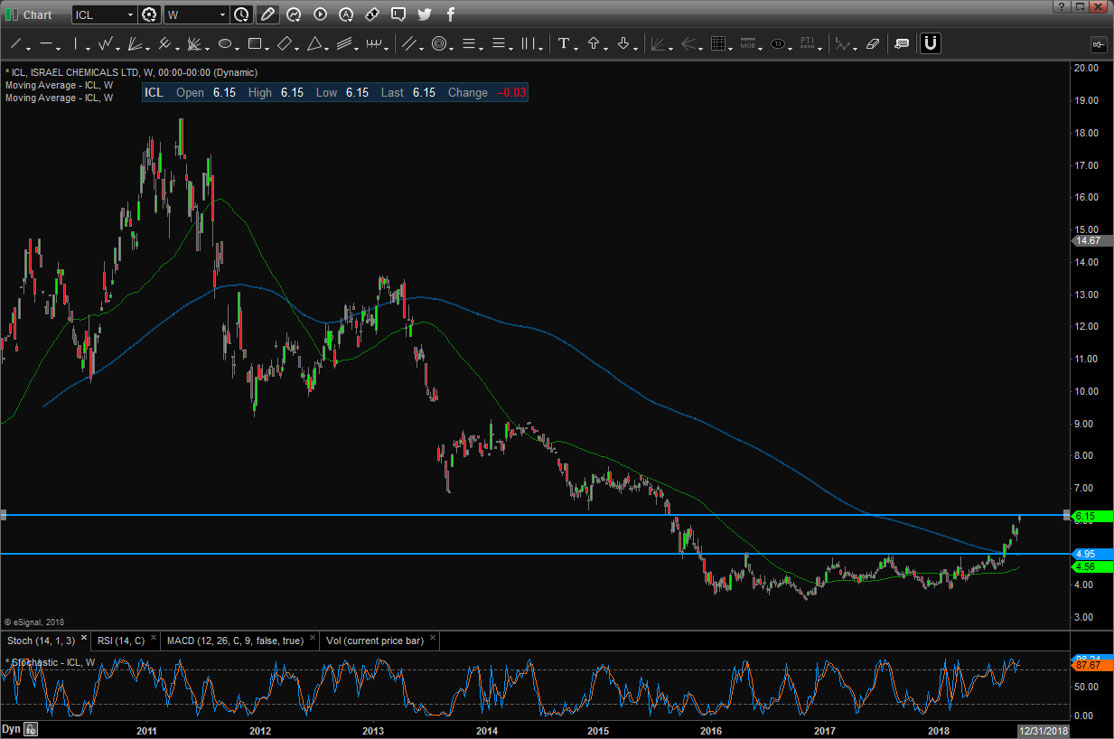Open the W interval dropdown
The image size is (1114, 739).
point(222,14)
